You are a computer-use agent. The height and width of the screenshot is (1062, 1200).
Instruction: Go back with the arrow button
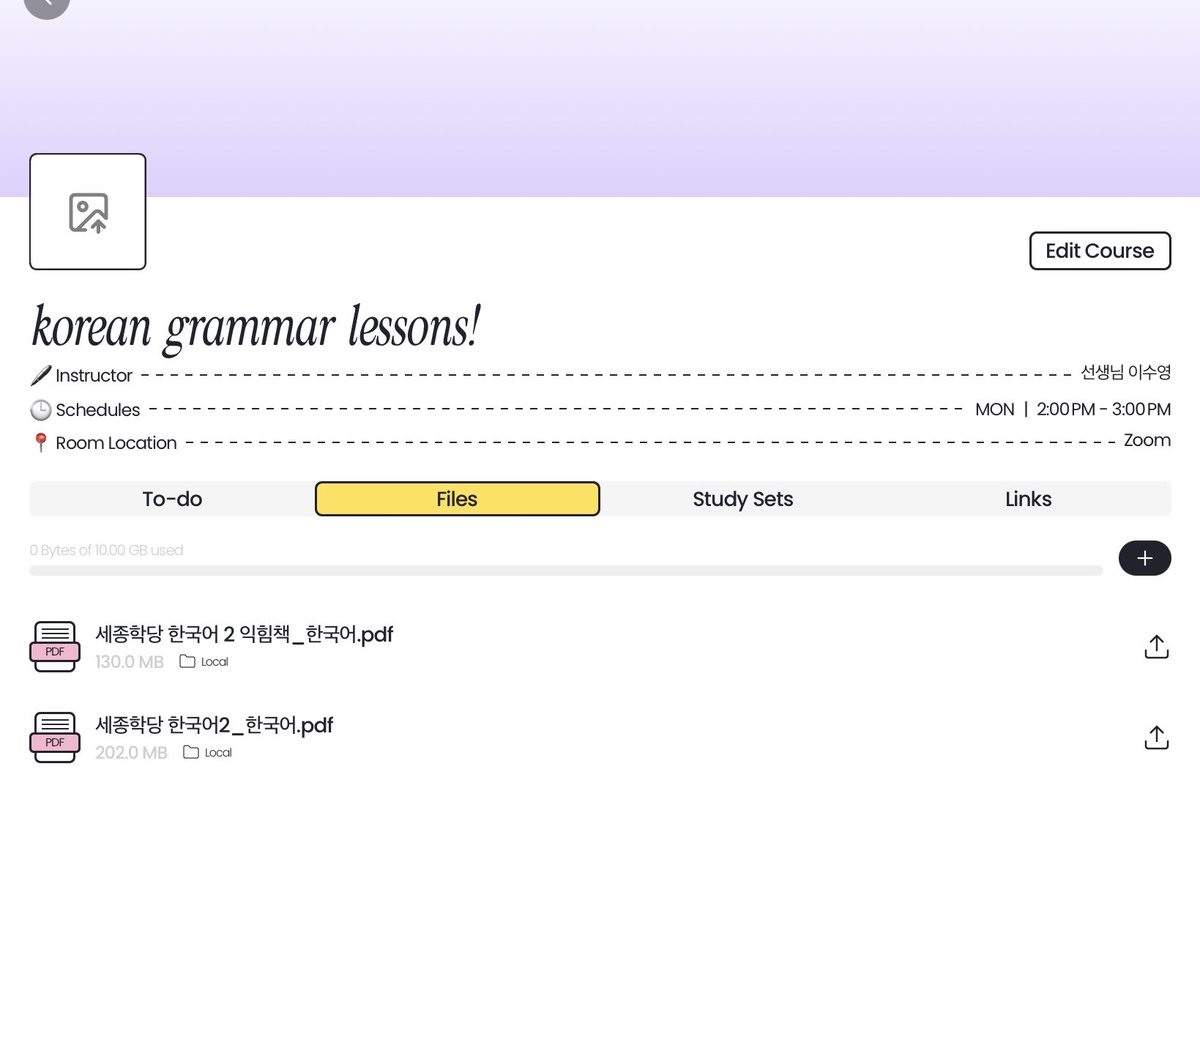(x=47, y=4)
